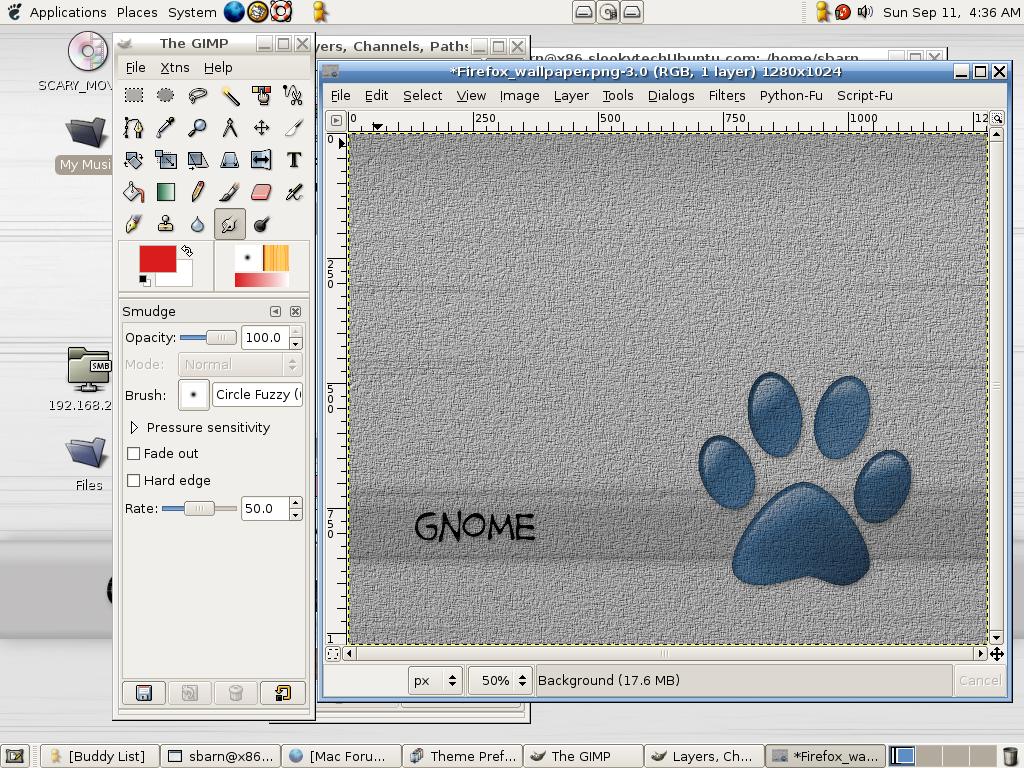
Task: Swap foreground and background colors arrow
Action: coord(187,251)
